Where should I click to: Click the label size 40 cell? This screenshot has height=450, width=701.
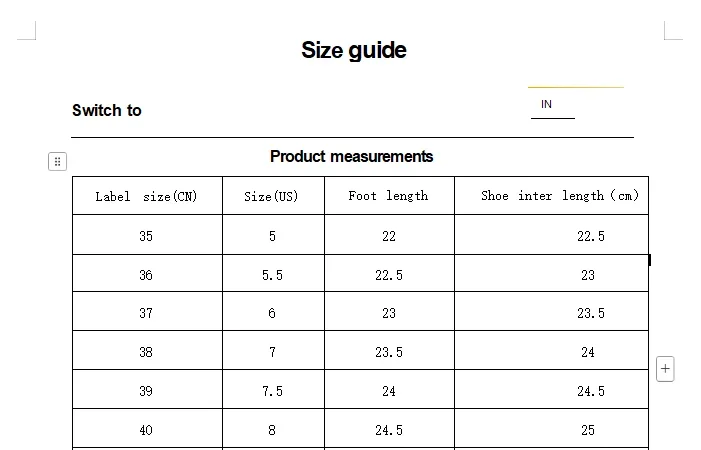click(x=146, y=430)
